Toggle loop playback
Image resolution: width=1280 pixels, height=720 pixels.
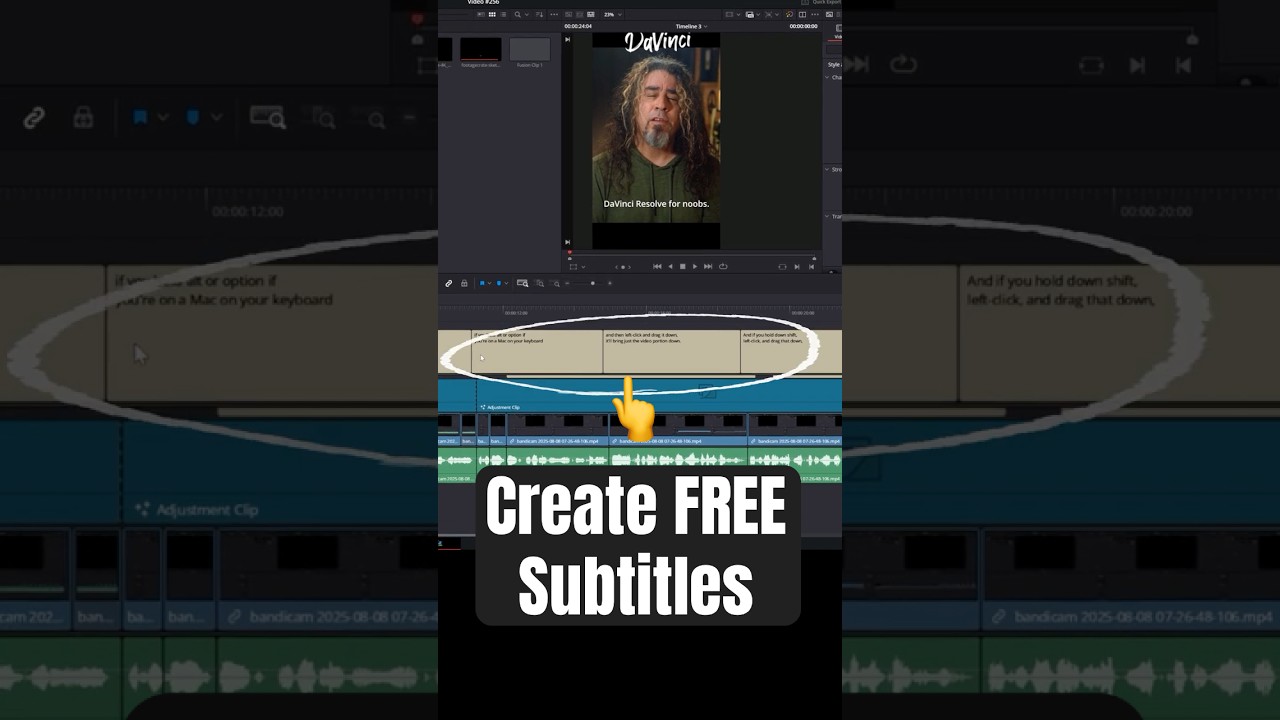point(723,266)
